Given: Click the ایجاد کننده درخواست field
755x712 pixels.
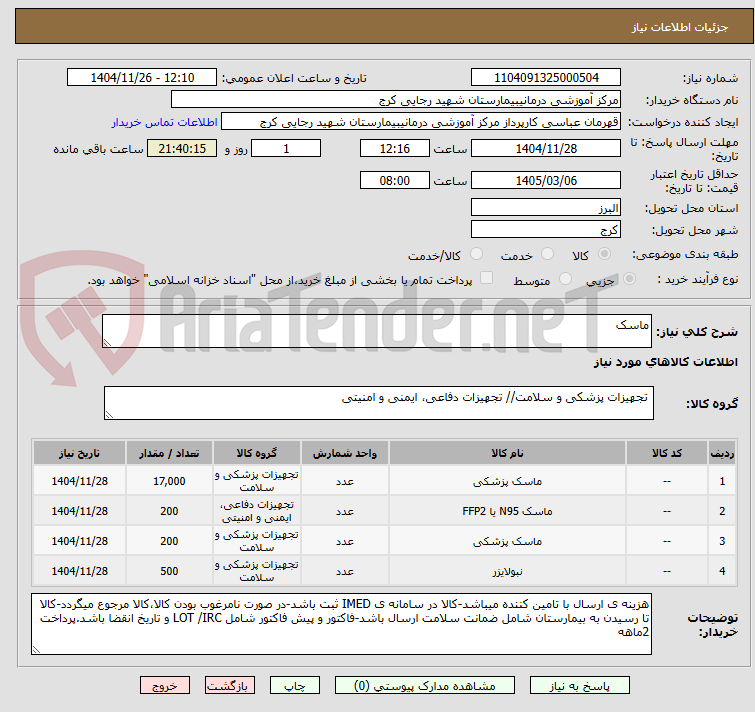Looking at the screenshot, I should pyautogui.click(x=421, y=122).
